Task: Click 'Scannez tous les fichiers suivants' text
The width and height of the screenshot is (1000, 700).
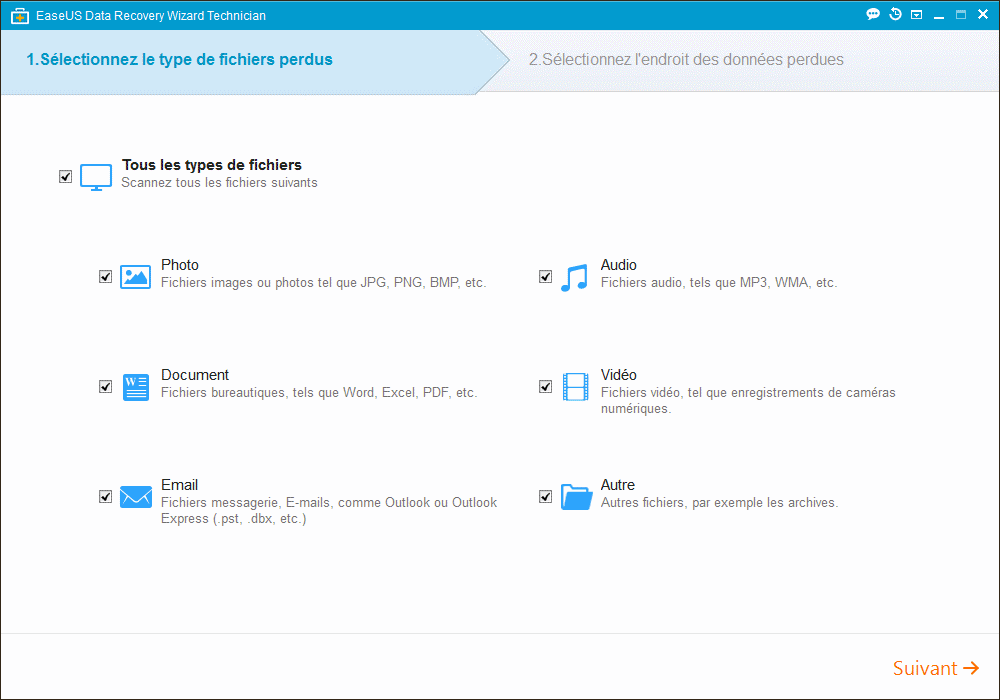Action: (219, 183)
